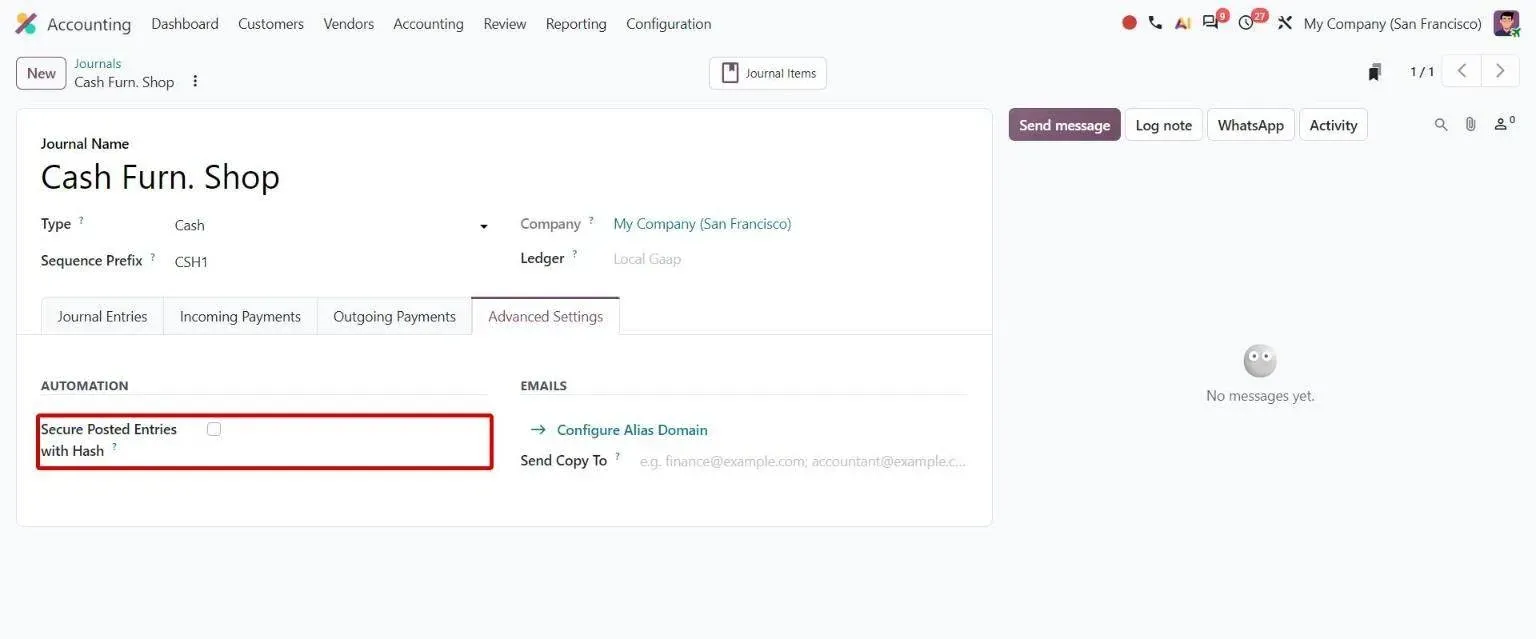The height and width of the screenshot is (639, 1536).
Task: Click Secure Posted Entries help question mark
Action: pyautogui.click(x=114, y=447)
